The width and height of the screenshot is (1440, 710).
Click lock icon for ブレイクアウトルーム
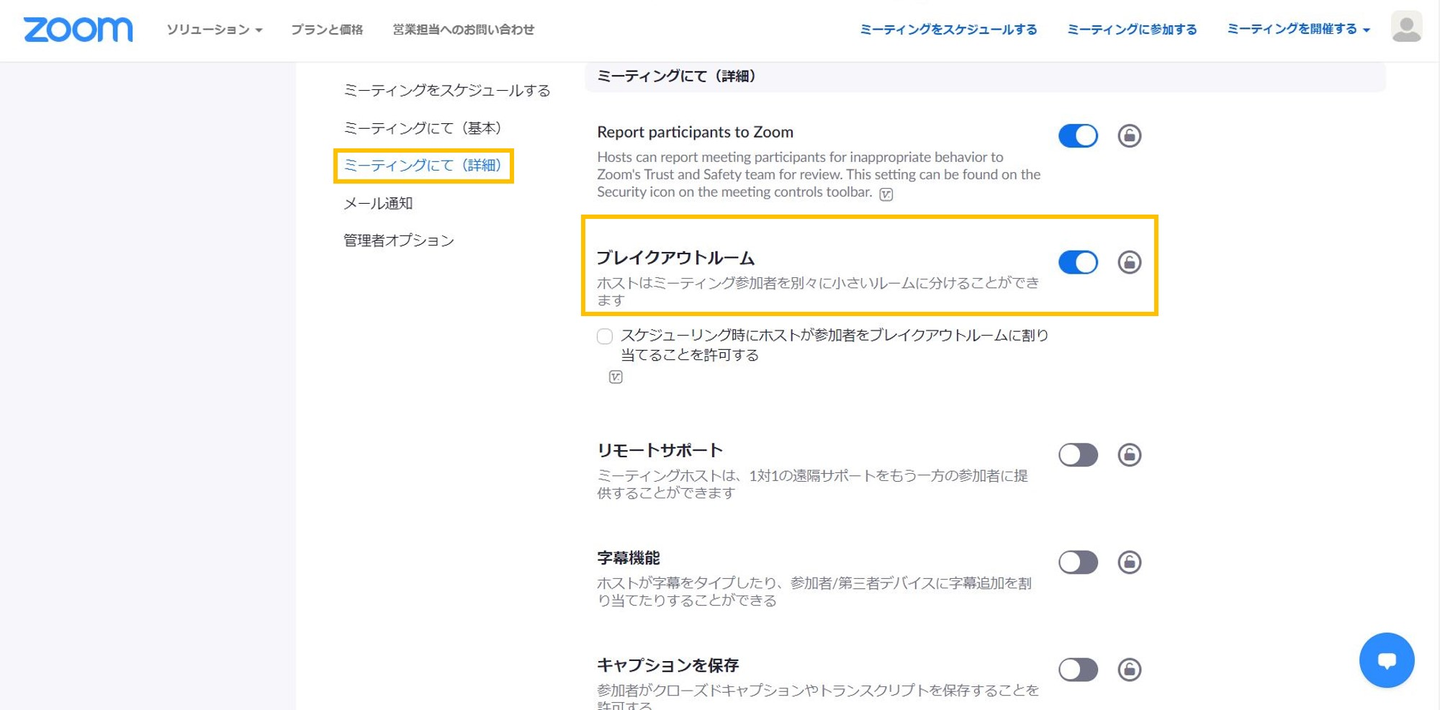(1129, 262)
